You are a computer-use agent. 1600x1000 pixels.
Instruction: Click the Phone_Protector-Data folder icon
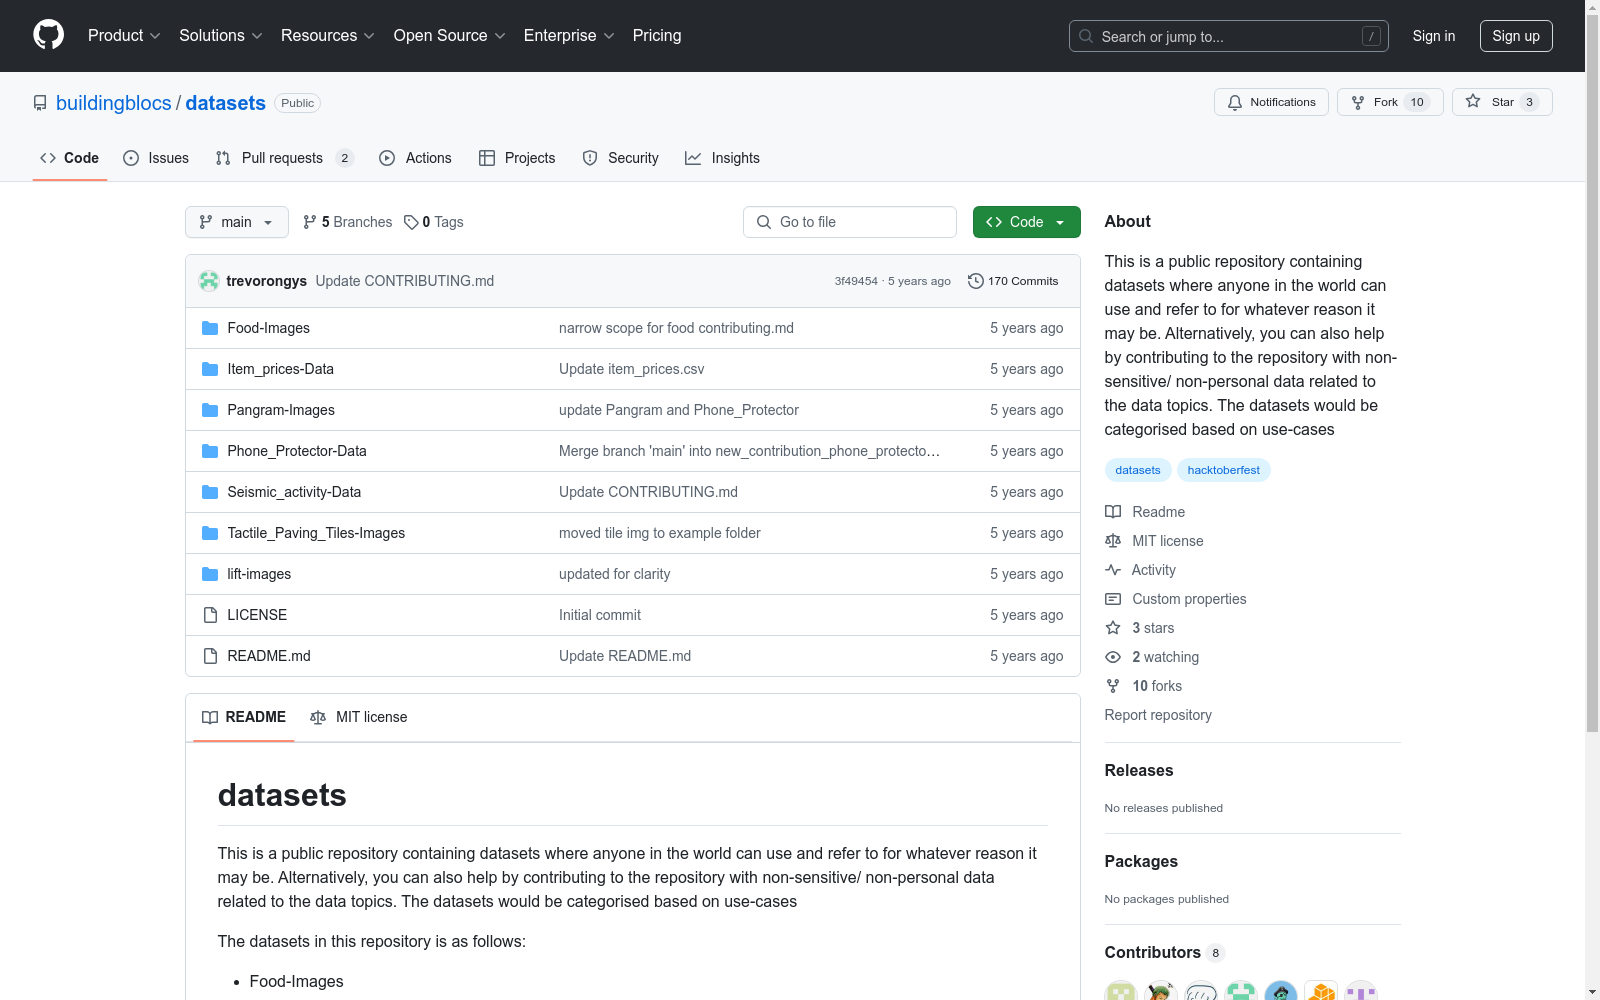[210, 451]
